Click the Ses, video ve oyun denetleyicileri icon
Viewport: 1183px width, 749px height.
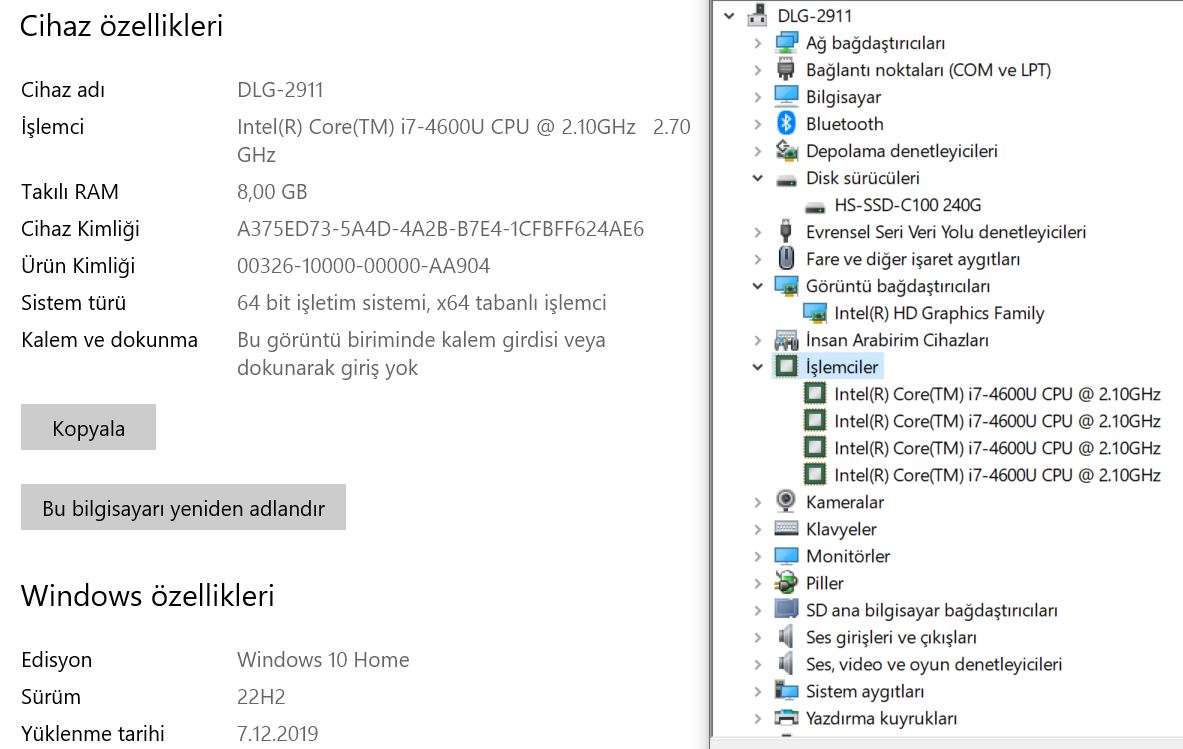coord(786,664)
